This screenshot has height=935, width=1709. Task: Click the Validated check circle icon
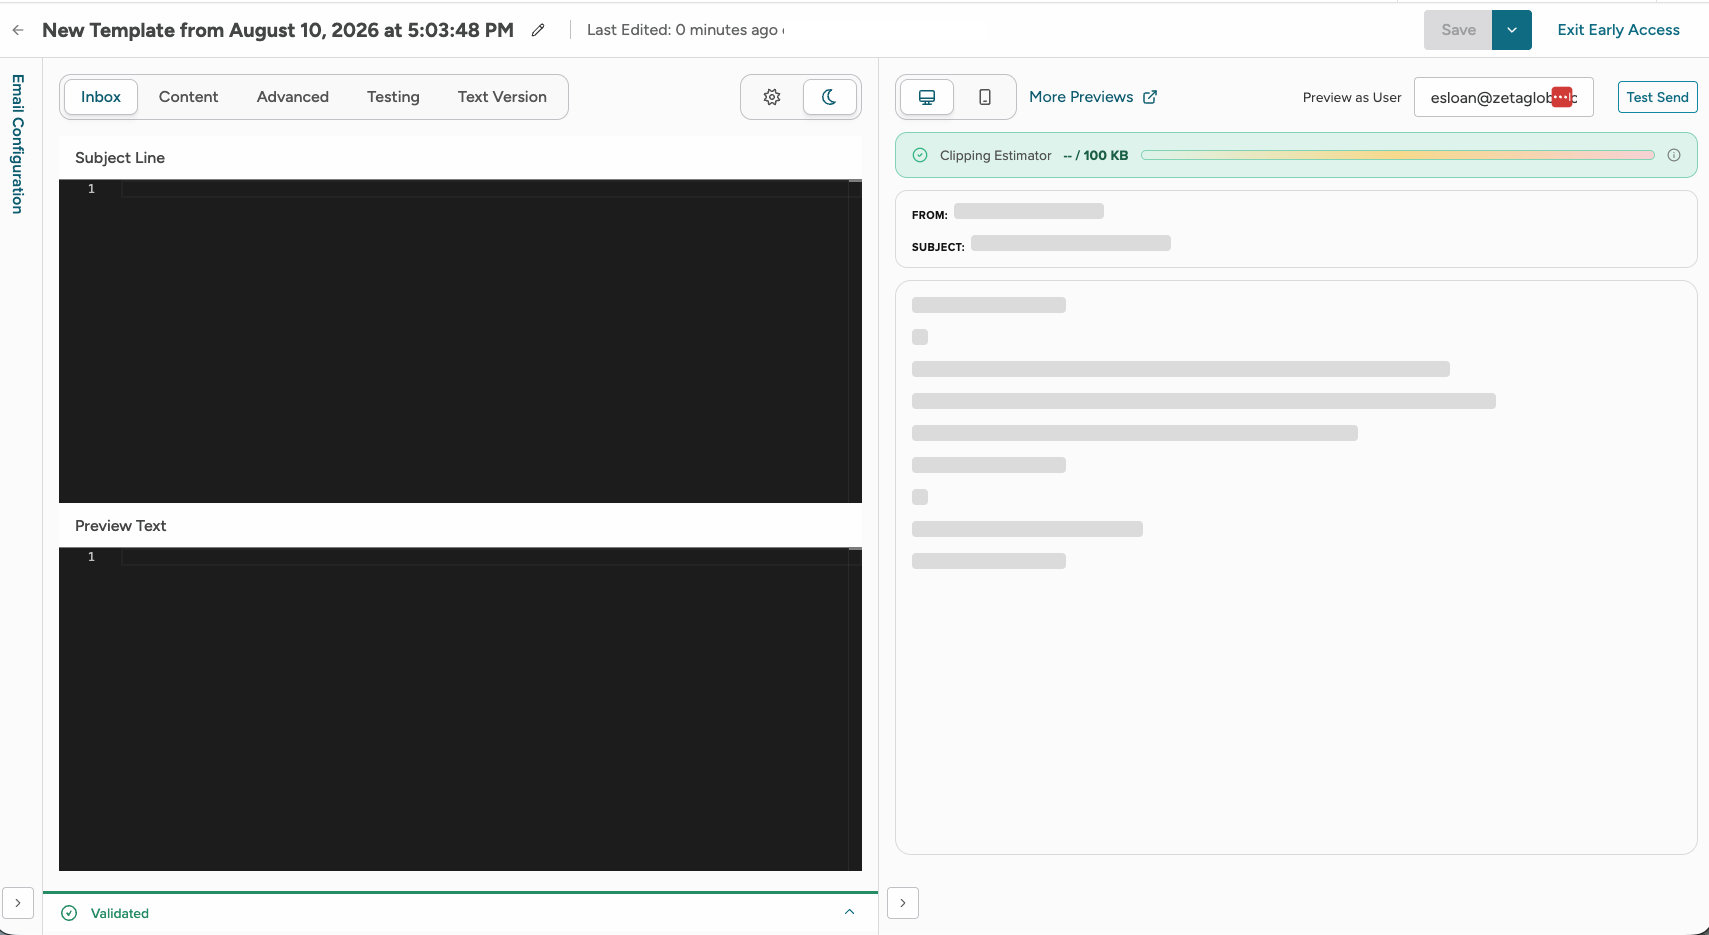pos(69,913)
